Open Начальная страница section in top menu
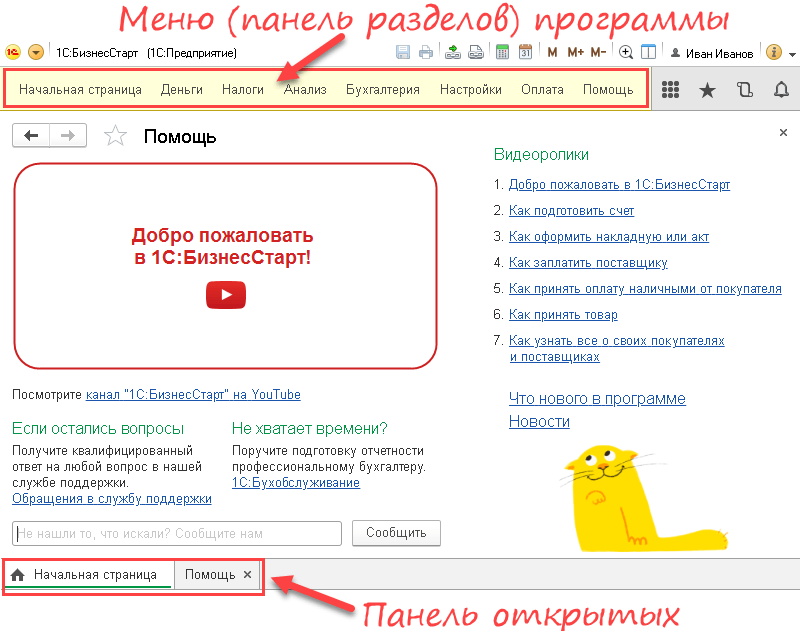The width and height of the screenshot is (800, 632). pyautogui.click(x=80, y=90)
